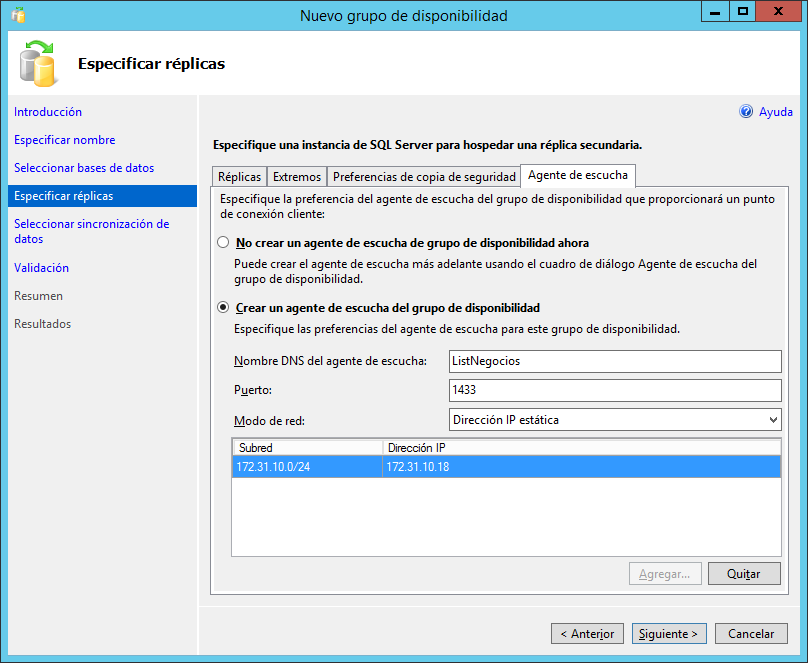
Task: Click the "< Anterior" button
Action: pyautogui.click(x=587, y=633)
